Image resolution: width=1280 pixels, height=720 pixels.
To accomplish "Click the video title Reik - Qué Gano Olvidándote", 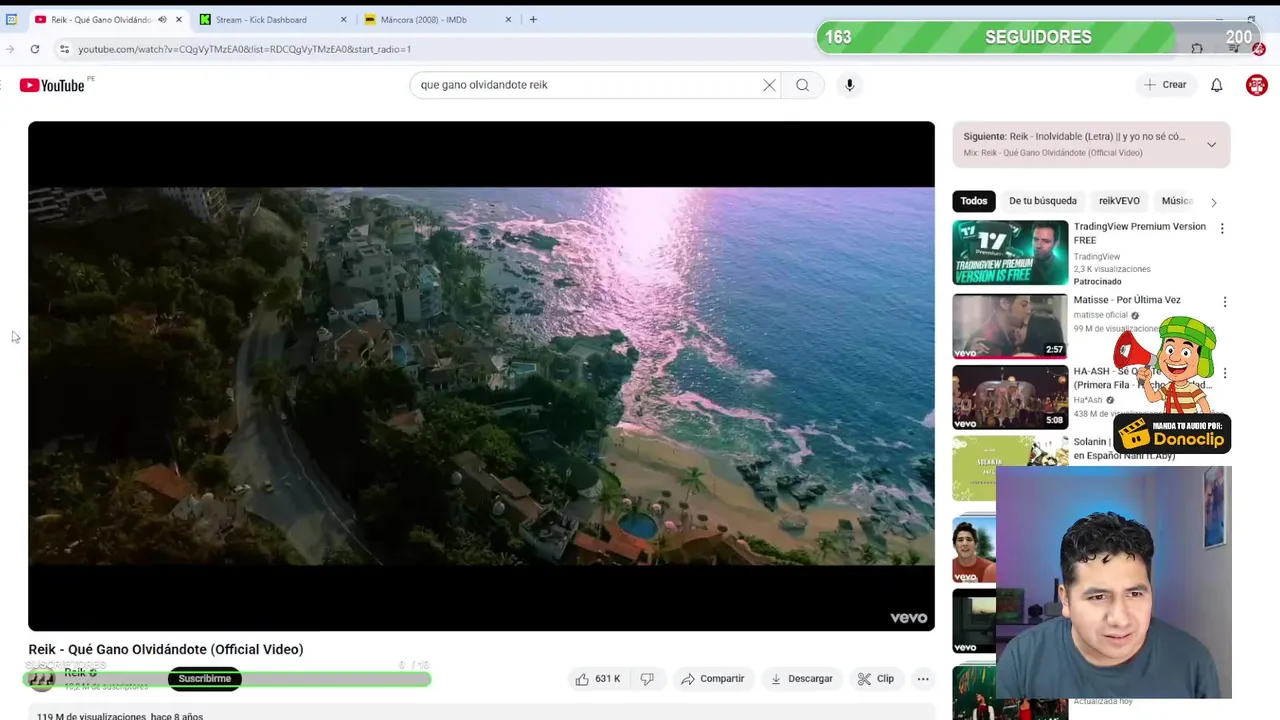I will tap(166, 649).
